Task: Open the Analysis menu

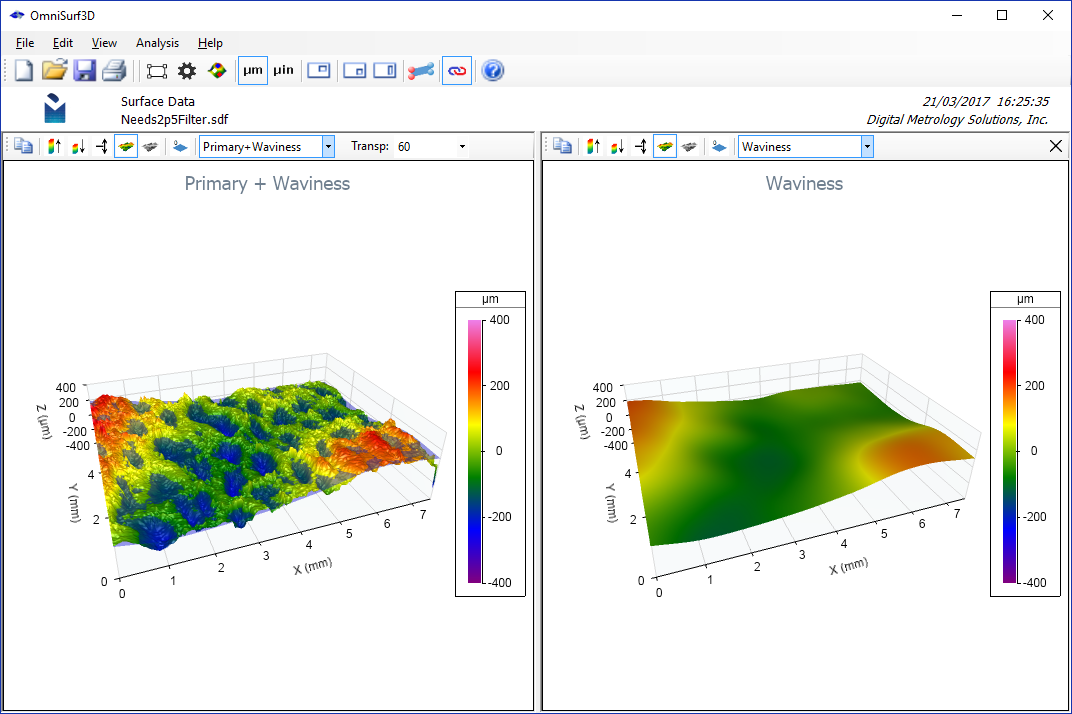Action: [x=157, y=43]
